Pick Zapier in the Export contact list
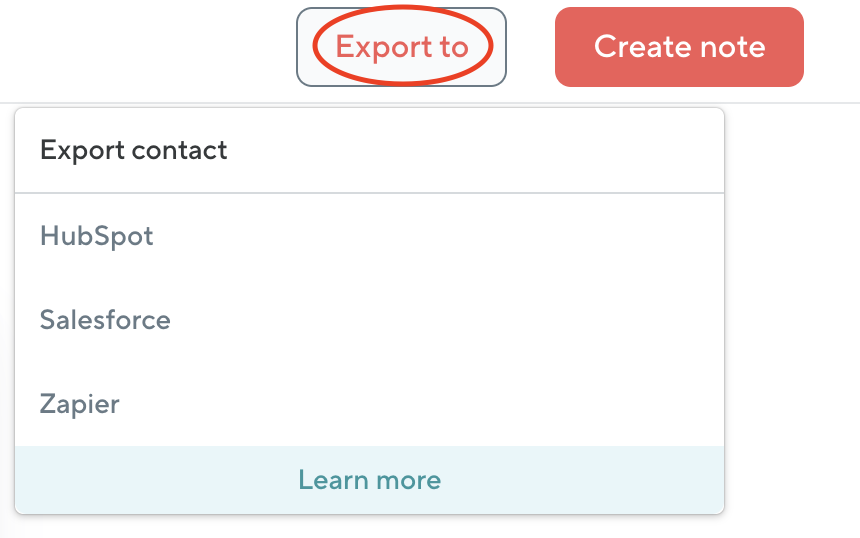 click(x=369, y=404)
